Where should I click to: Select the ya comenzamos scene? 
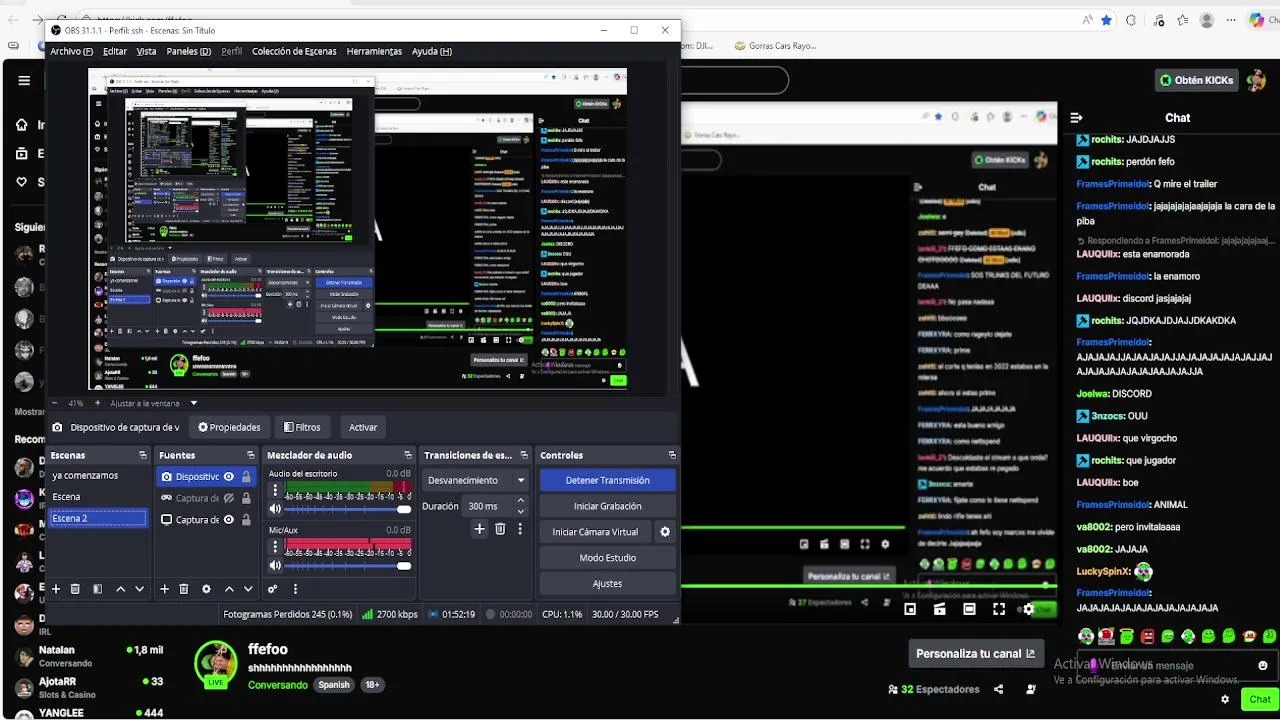point(98,476)
